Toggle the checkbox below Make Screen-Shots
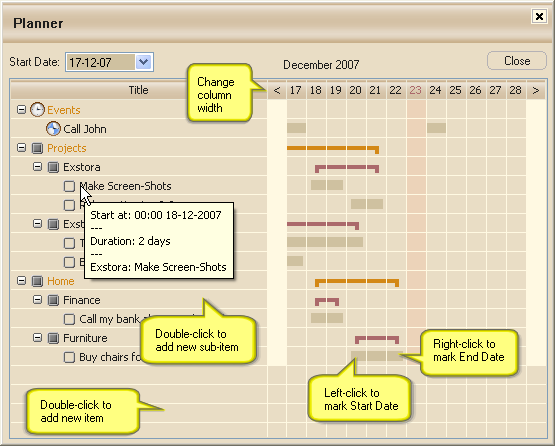 (69, 205)
